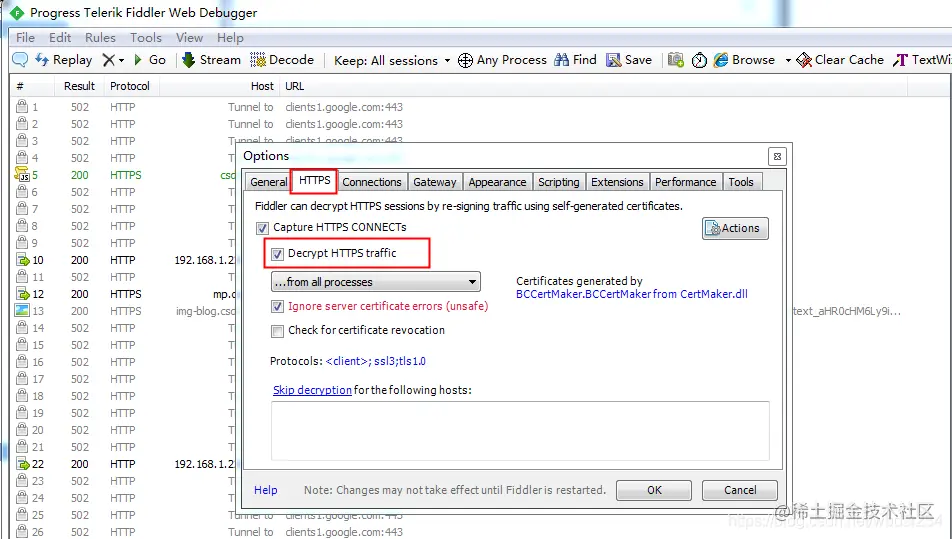Image resolution: width=952 pixels, height=539 pixels.
Task: Click the Replay toolbar button
Action: (x=64, y=59)
